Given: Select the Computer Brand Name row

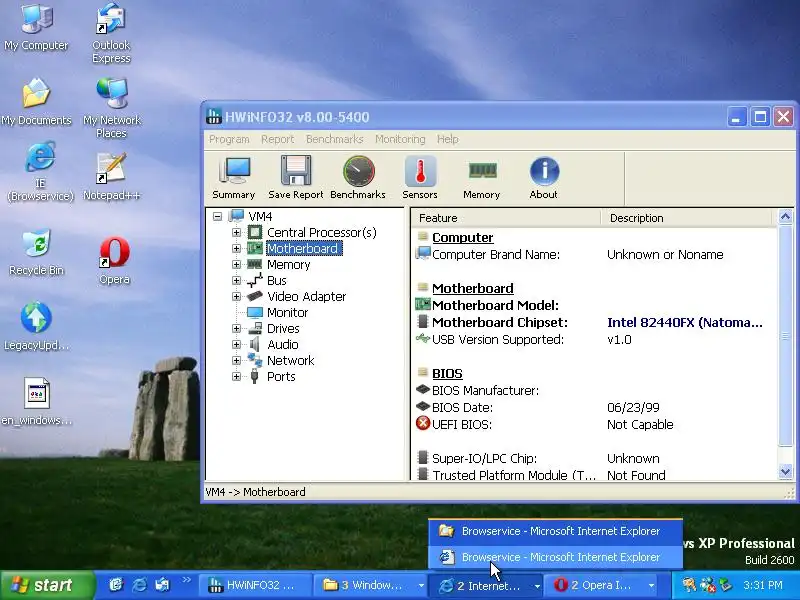Looking at the screenshot, I should 594,255.
